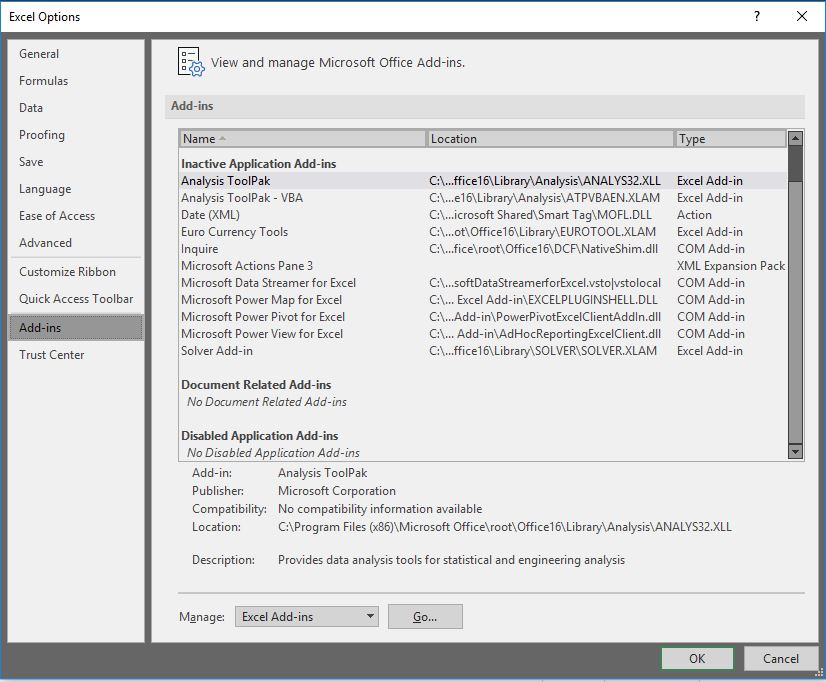Select Analysis ToolPak - VBA add-in
Screen dimensions: 826x682
click(x=483, y=198)
